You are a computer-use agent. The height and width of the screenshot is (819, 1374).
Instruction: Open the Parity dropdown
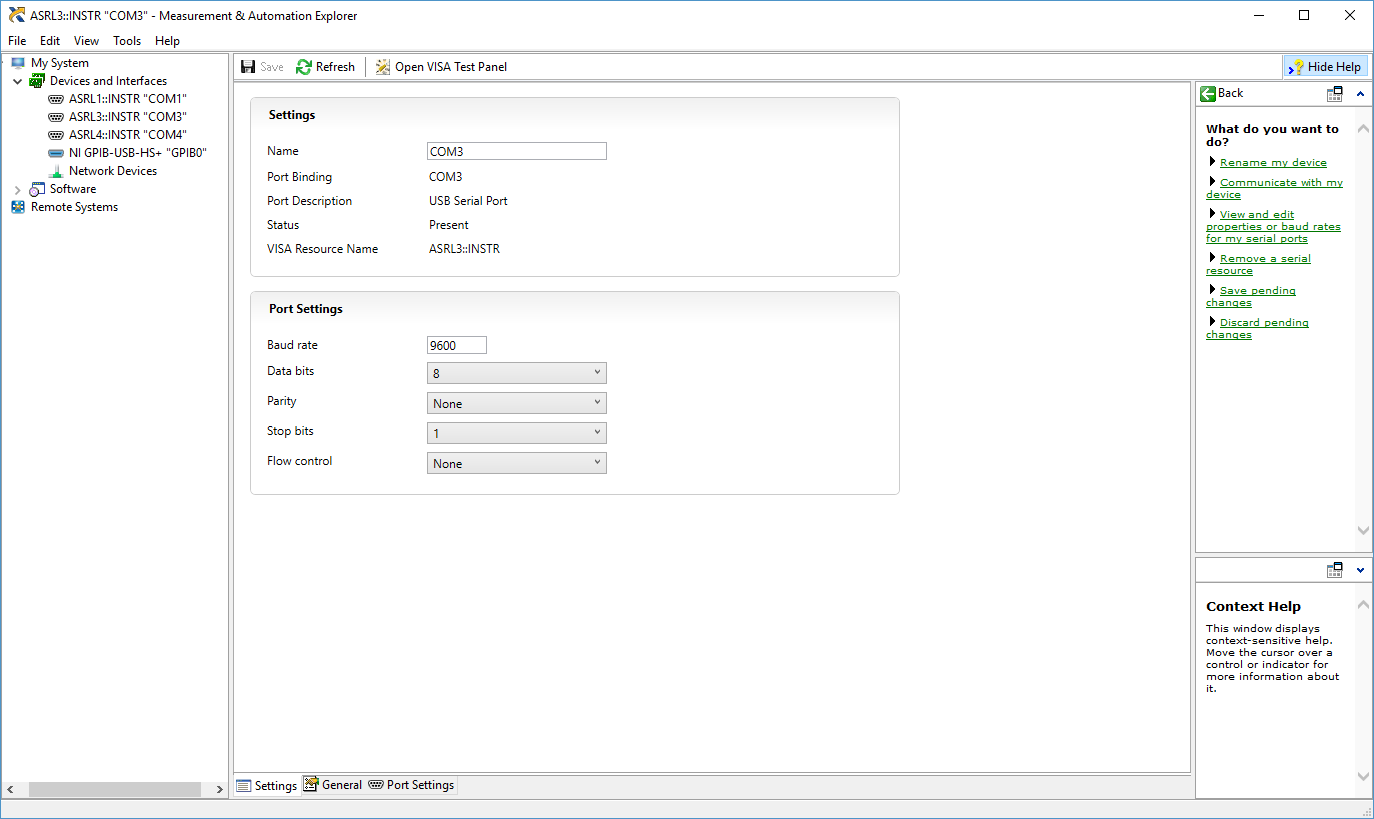pos(516,403)
